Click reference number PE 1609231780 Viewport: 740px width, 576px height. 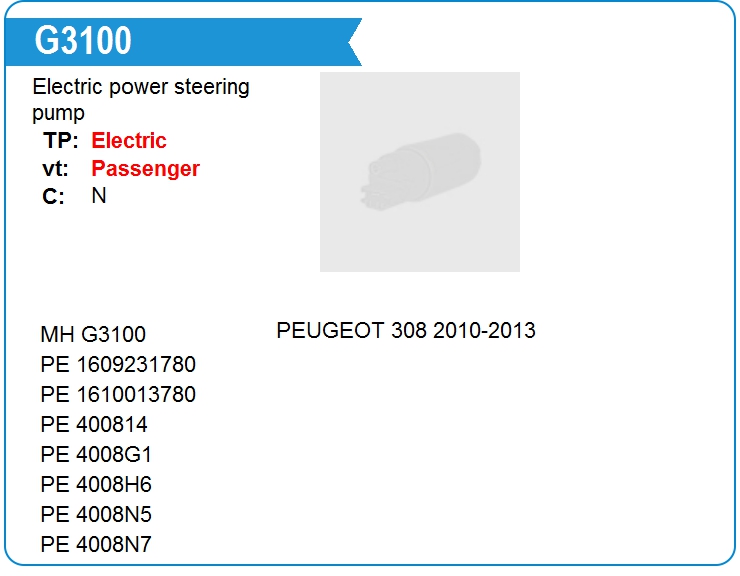(x=118, y=364)
